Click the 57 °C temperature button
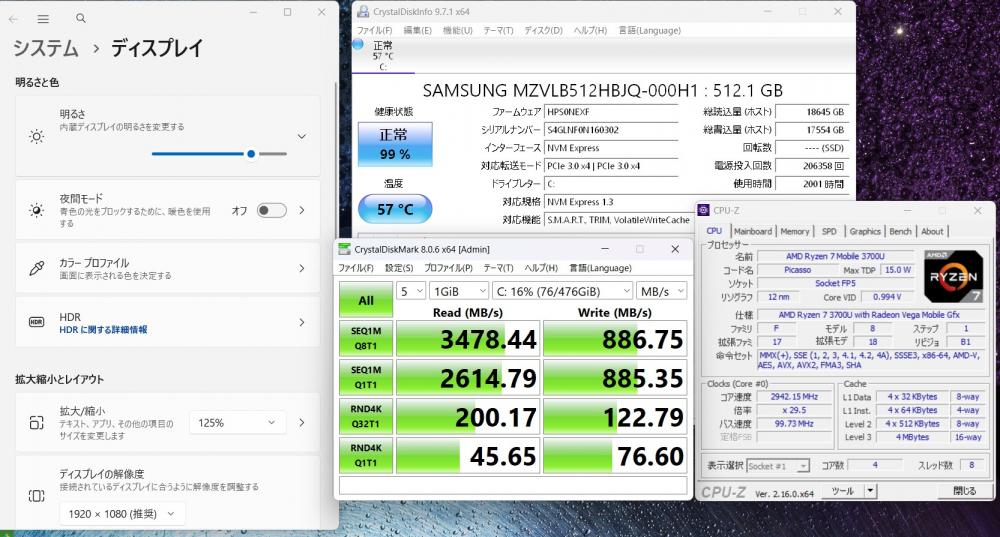1000x537 pixels. (395, 209)
